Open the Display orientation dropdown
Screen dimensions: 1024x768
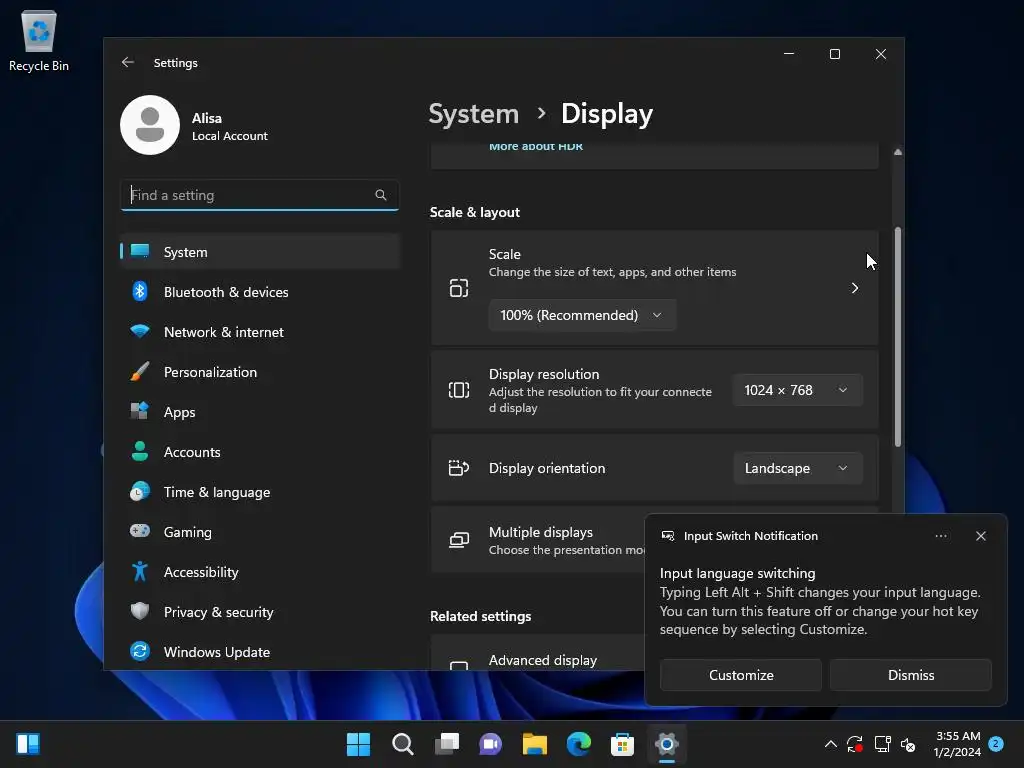(x=797, y=468)
